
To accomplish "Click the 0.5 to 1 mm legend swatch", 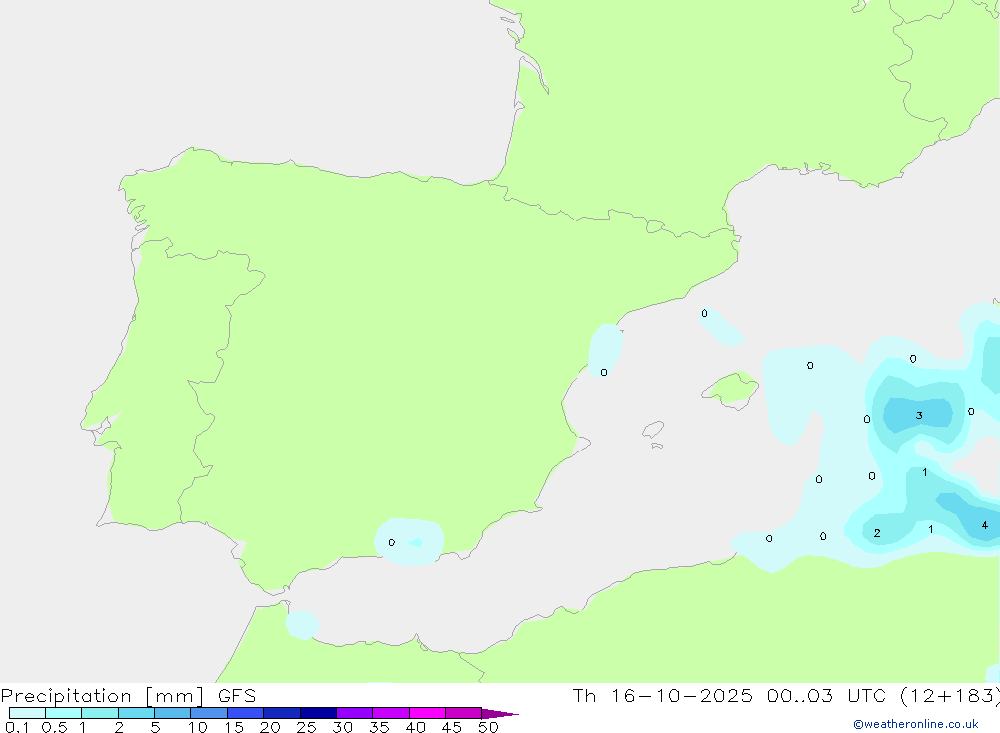I will point(63,713).
